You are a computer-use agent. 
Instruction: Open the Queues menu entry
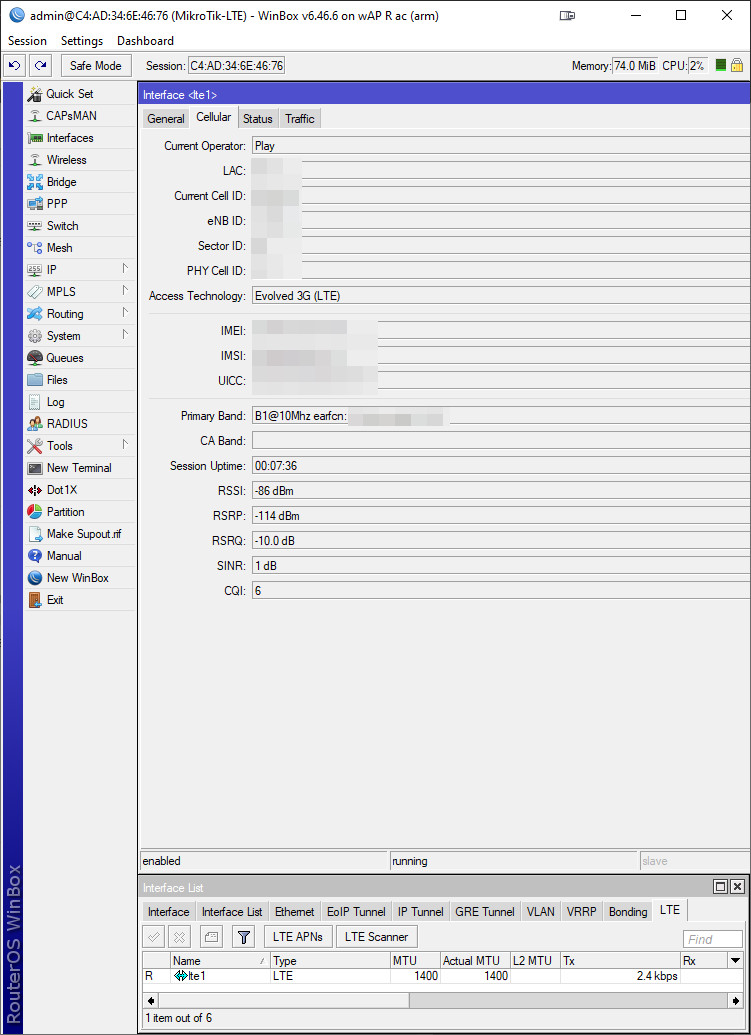click(80, 358)
